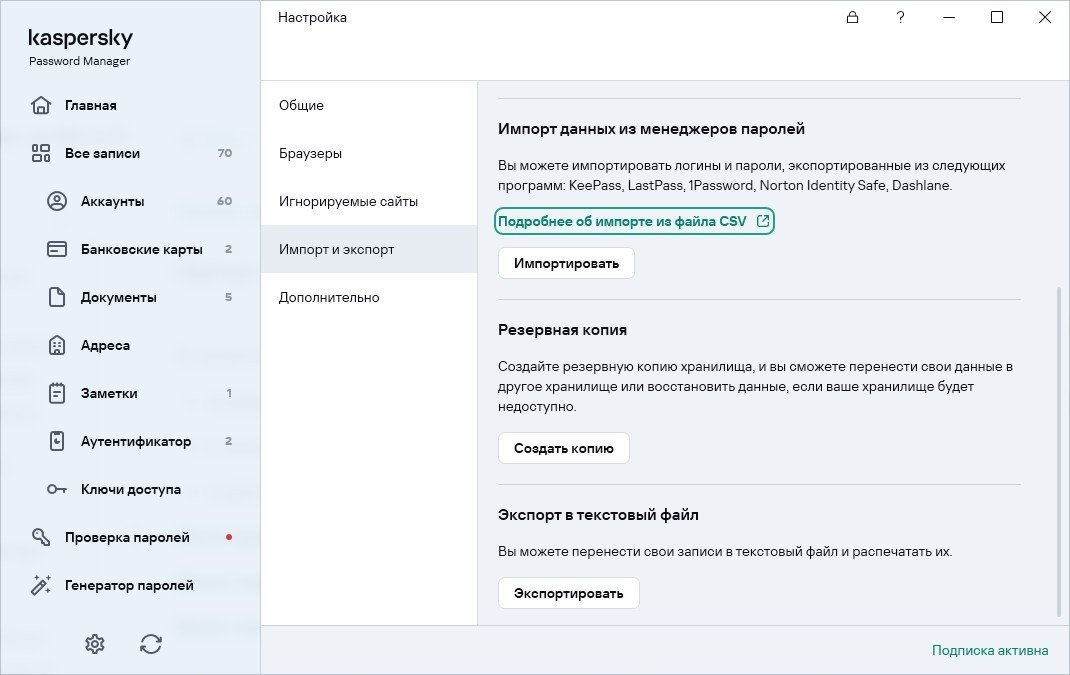Open settings via the gear icon
Viewport: 1070px width, 675px height.
(95, 644)
